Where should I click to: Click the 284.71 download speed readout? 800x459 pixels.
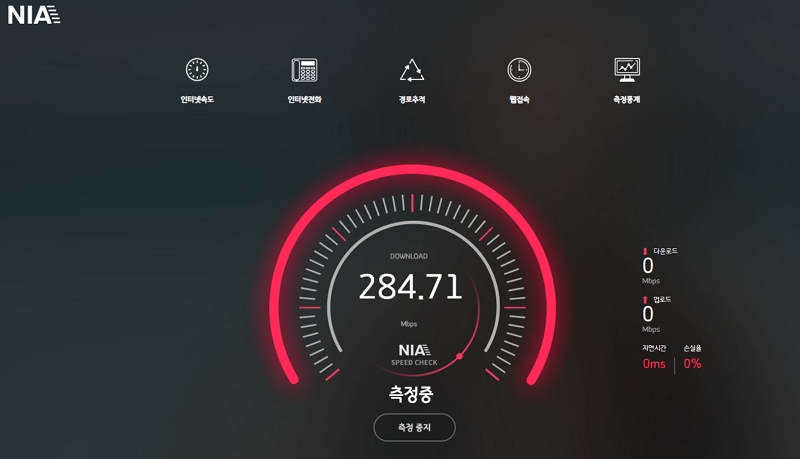point(410,288)
